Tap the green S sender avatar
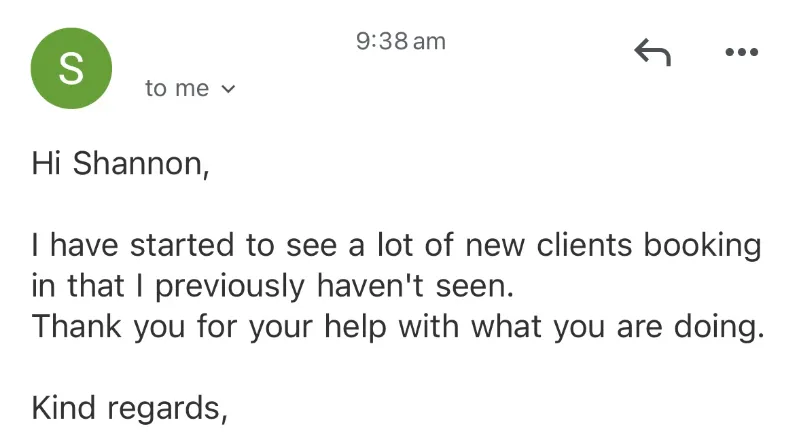 (x=71, y=68)
